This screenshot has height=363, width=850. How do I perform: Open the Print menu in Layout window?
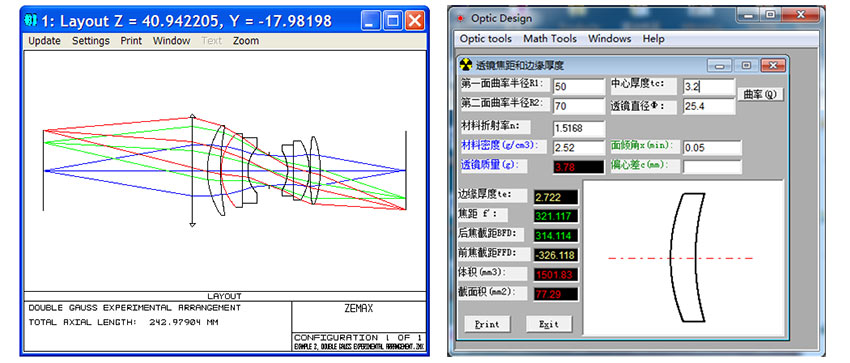point(131,41)
